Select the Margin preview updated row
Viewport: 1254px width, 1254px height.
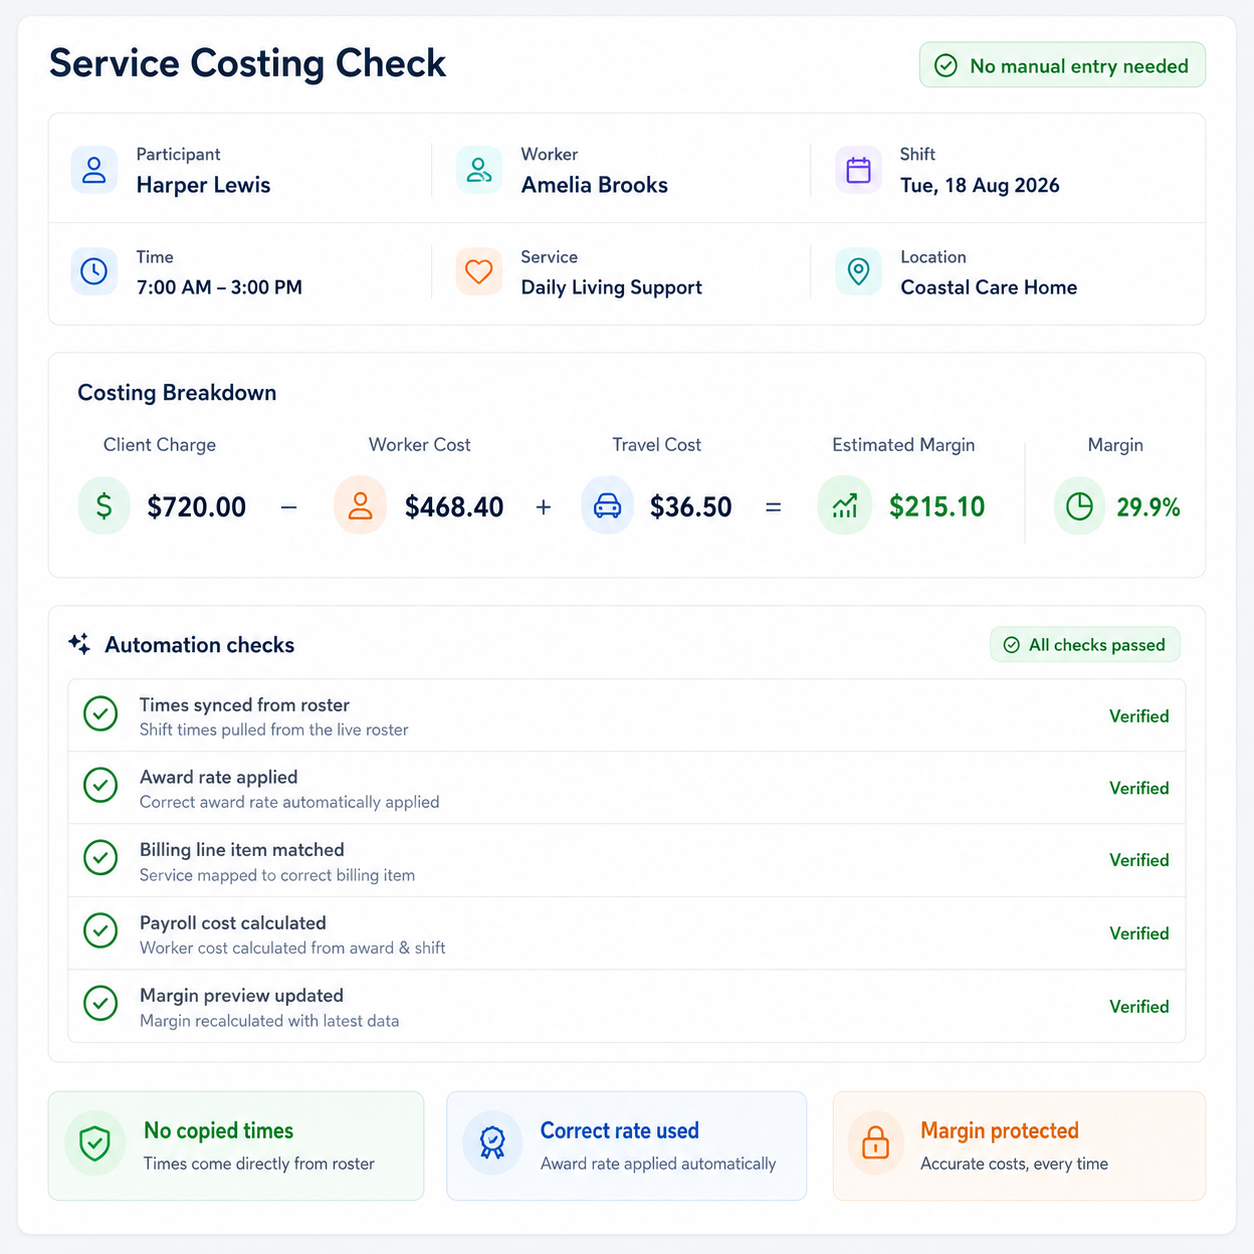627,1006
